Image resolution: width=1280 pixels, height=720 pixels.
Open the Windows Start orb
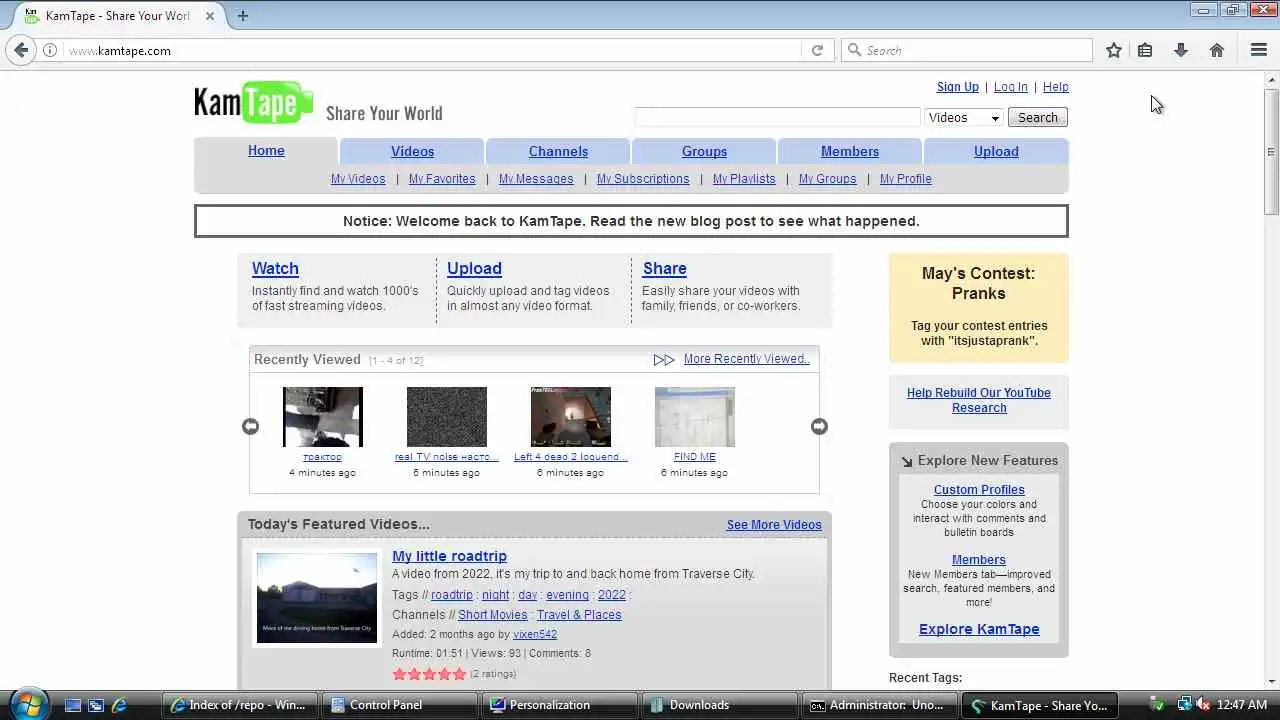click(27, 704)
